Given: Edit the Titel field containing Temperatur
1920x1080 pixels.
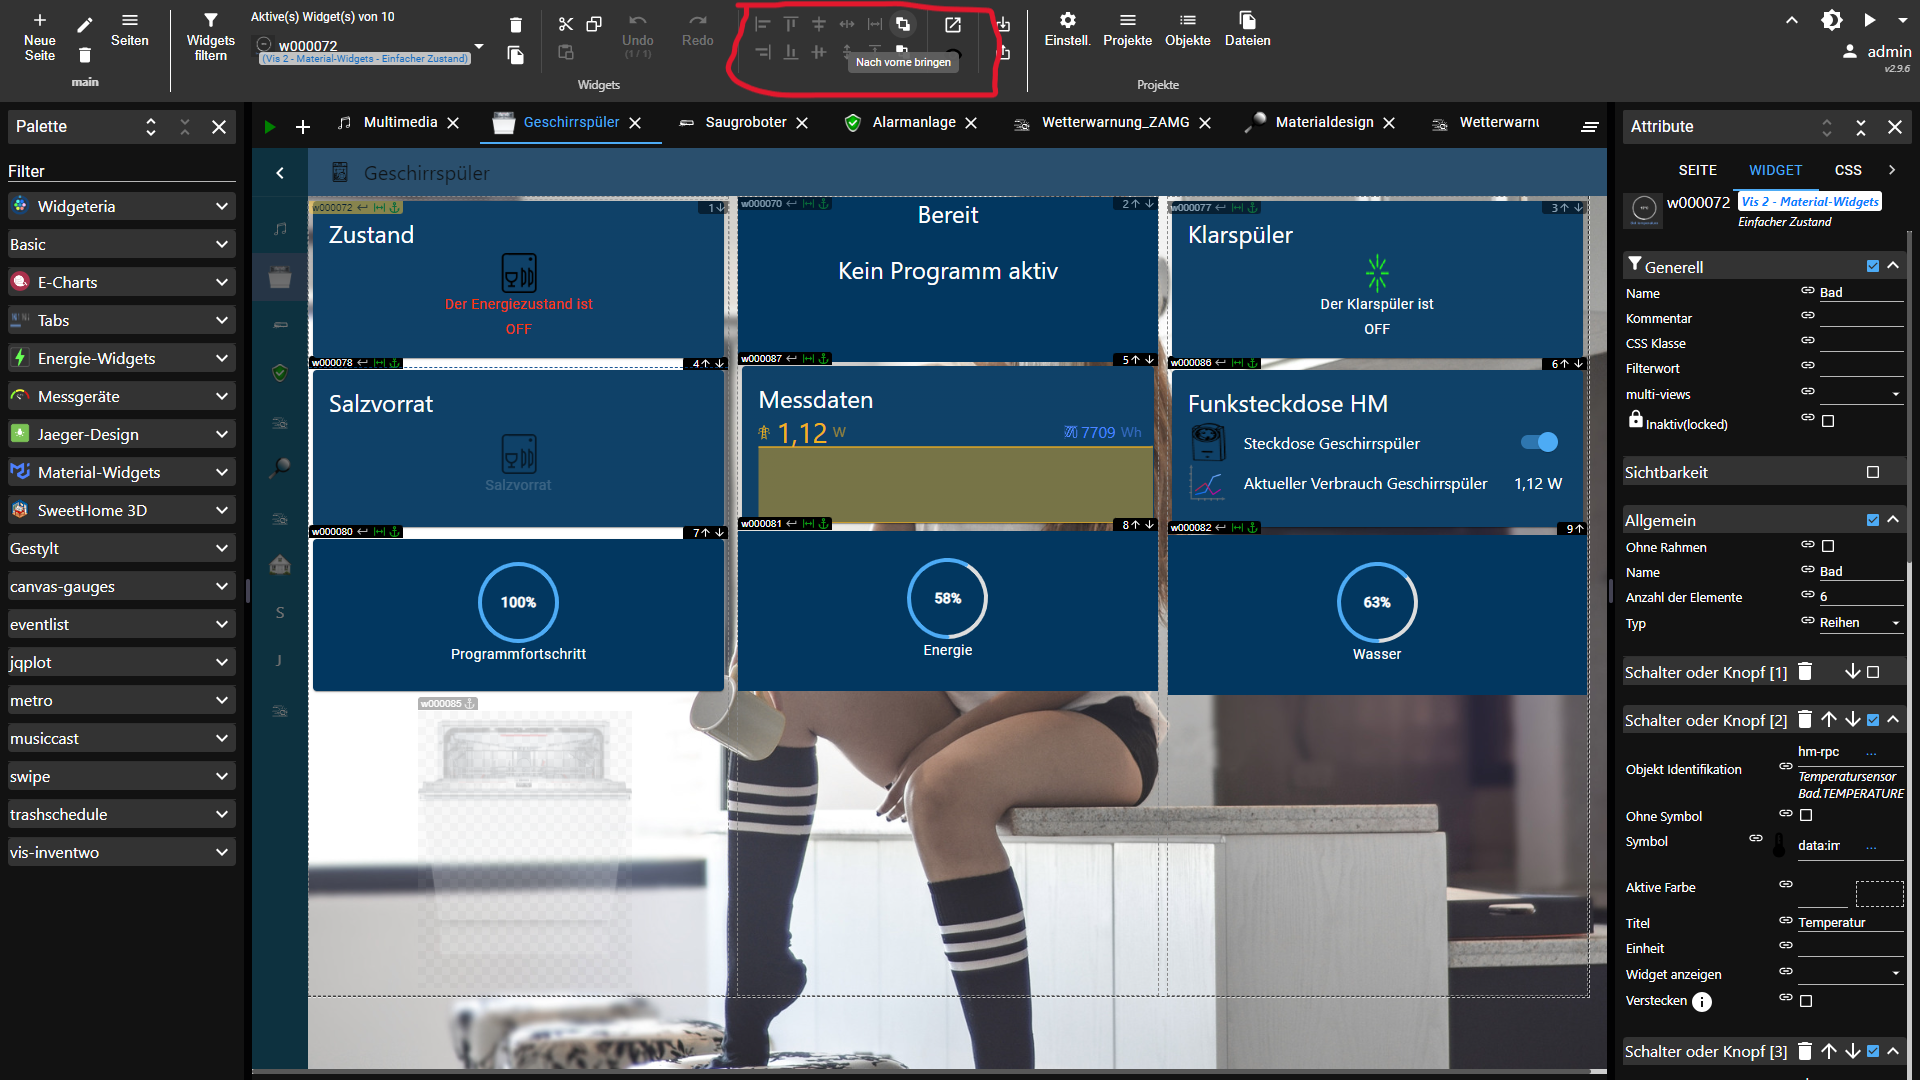Looking at the screenshot, I should pyautogui.click(x=1850, y=922).
